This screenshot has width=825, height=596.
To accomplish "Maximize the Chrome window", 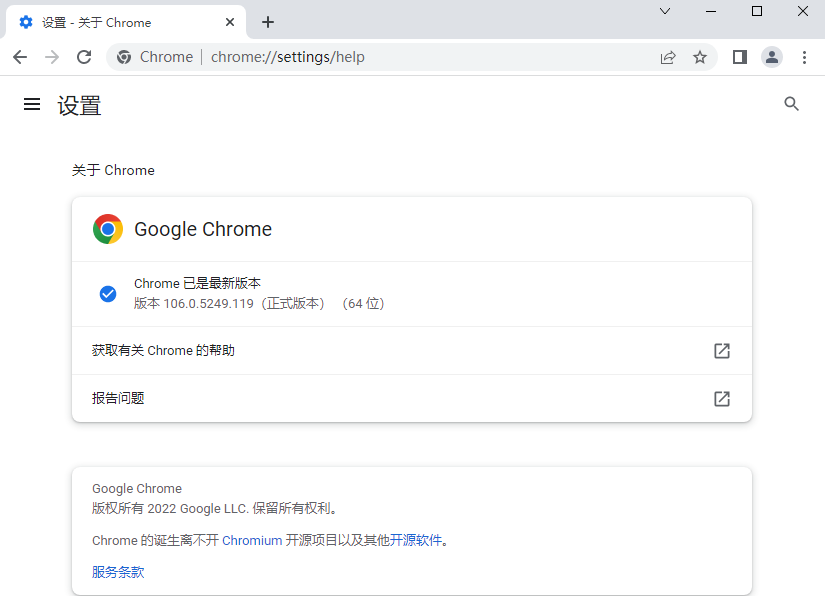I will coord(757,11).
